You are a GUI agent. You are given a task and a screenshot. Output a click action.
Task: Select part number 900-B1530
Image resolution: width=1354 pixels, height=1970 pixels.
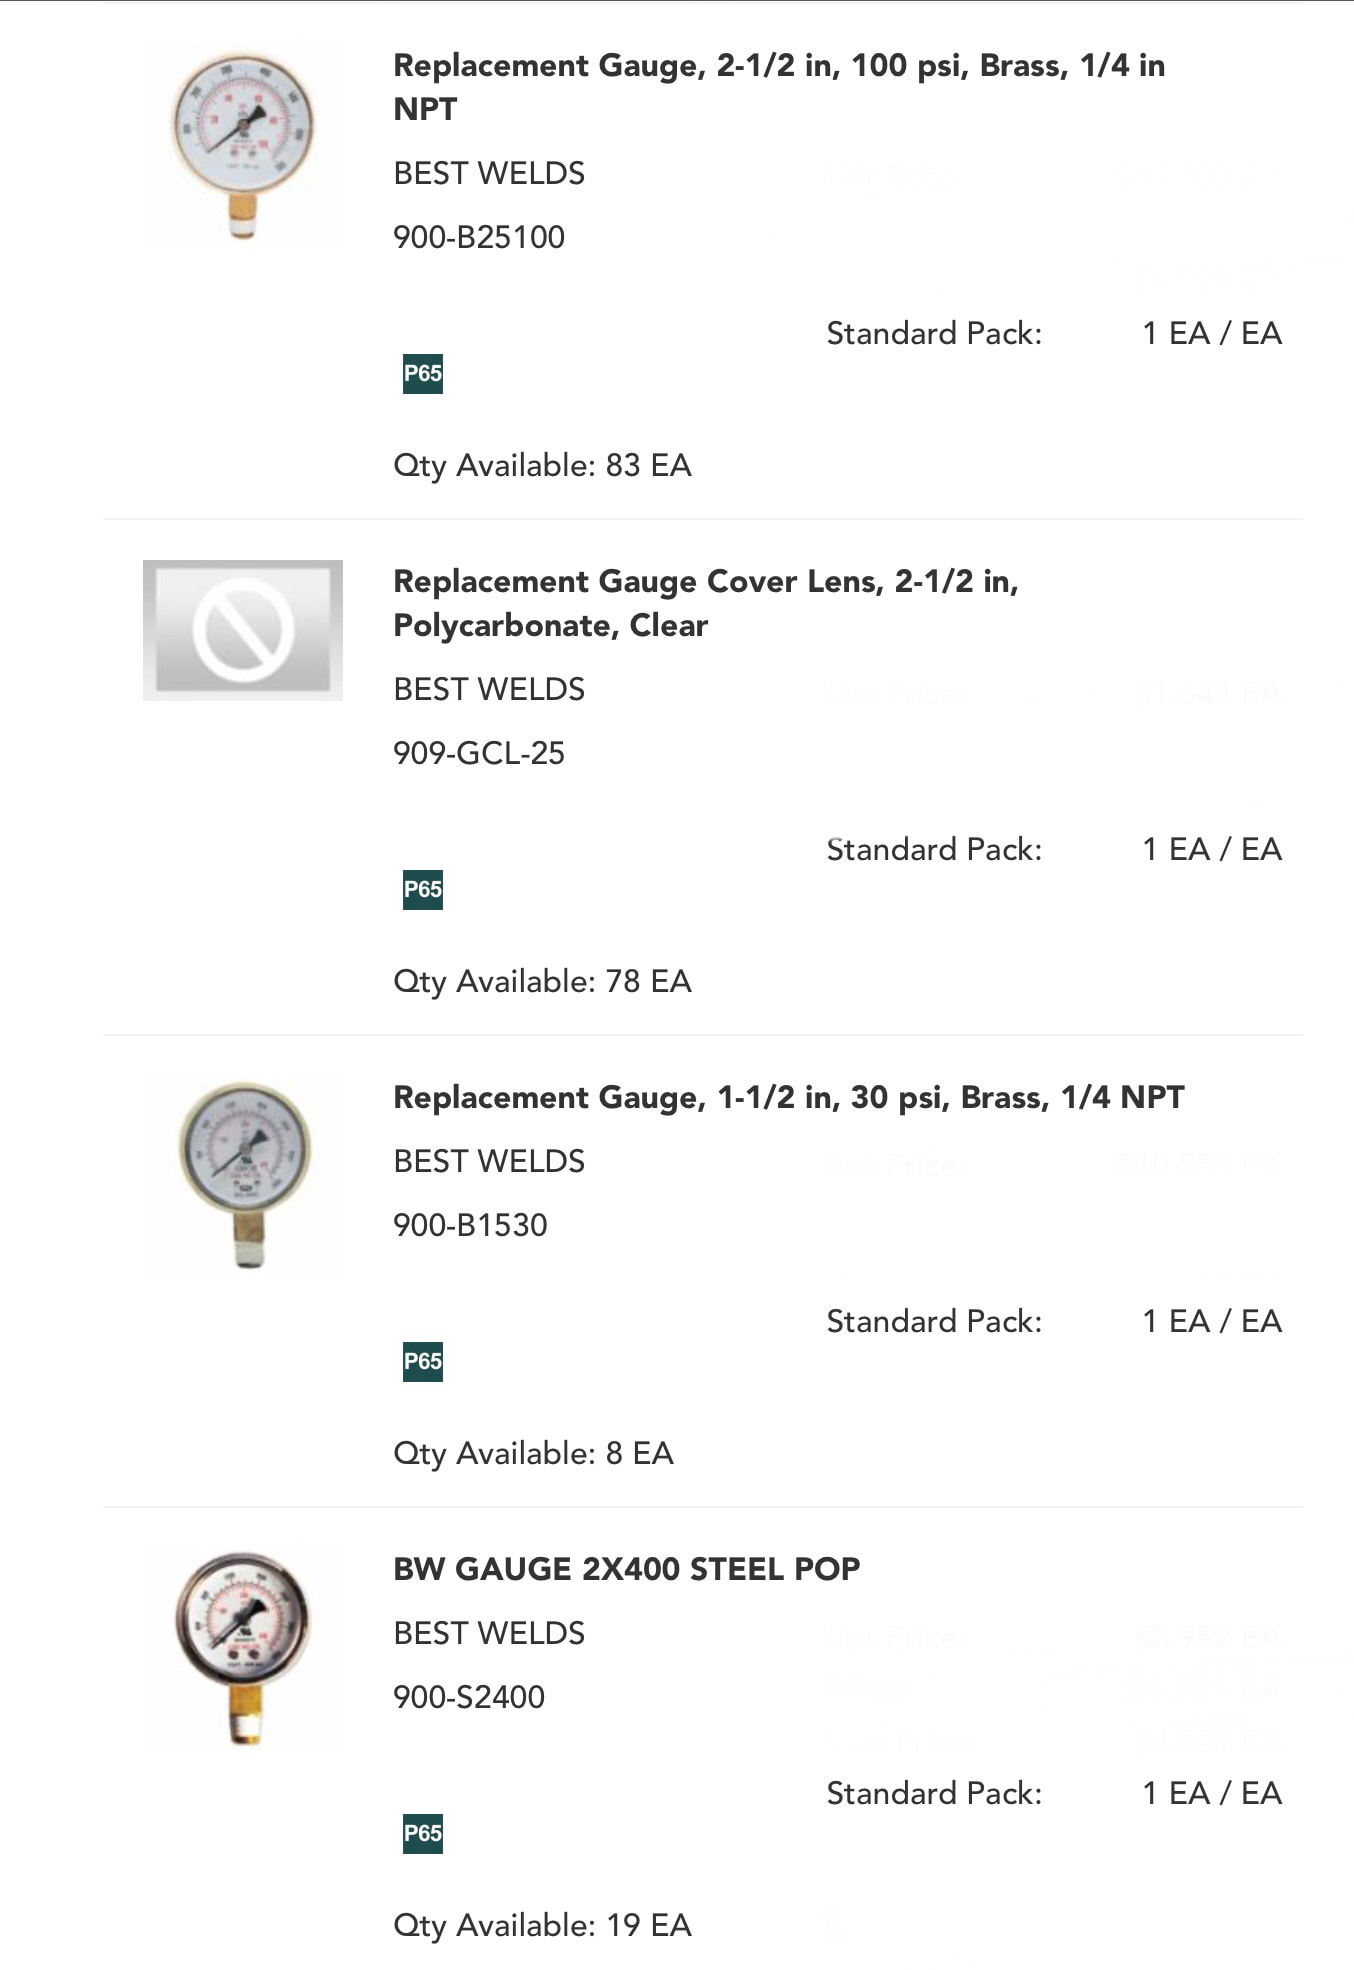point(470,1225)
